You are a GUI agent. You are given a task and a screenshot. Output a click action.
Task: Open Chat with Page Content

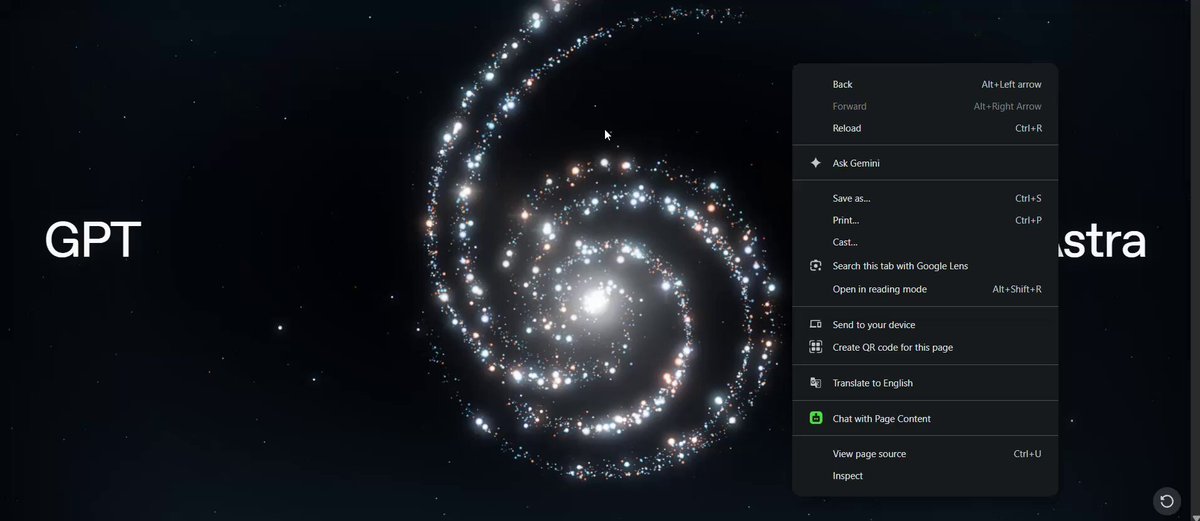(925, 418)
